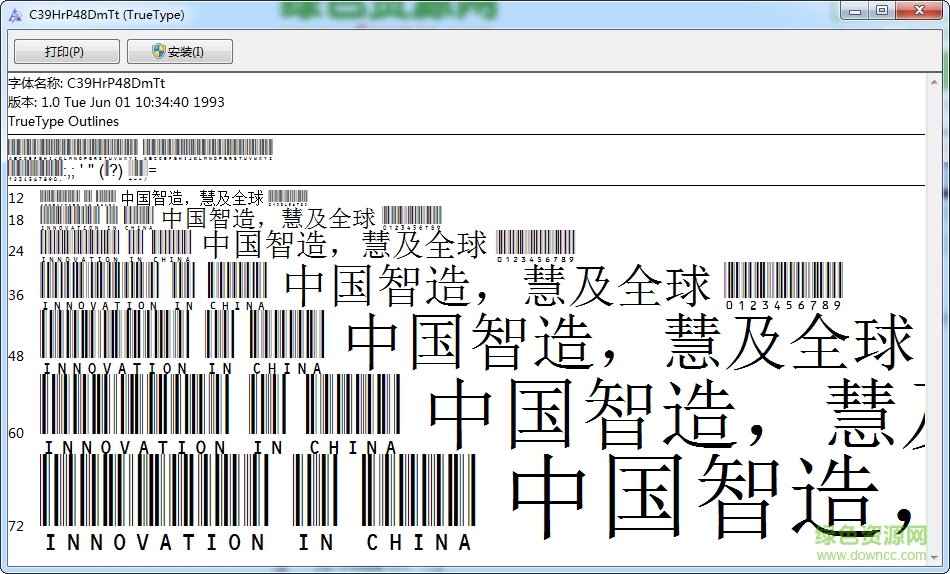The width and height of the screenshot is (950, 574).
Task: Select the font name line 字体名称: C39HrP48DmTt
Action: pyautogui.click(x=87, y=83)
